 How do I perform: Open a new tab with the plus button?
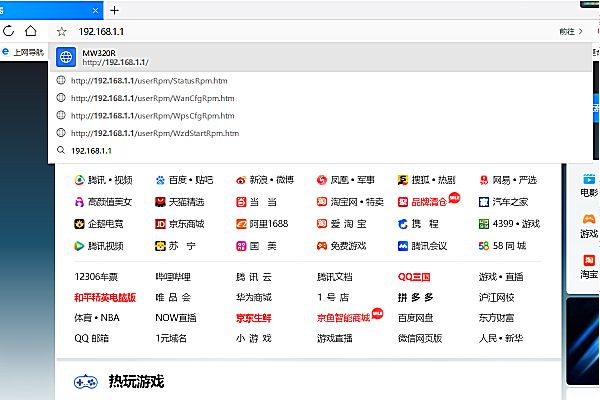pyautogui.click(x=114, y=10)
